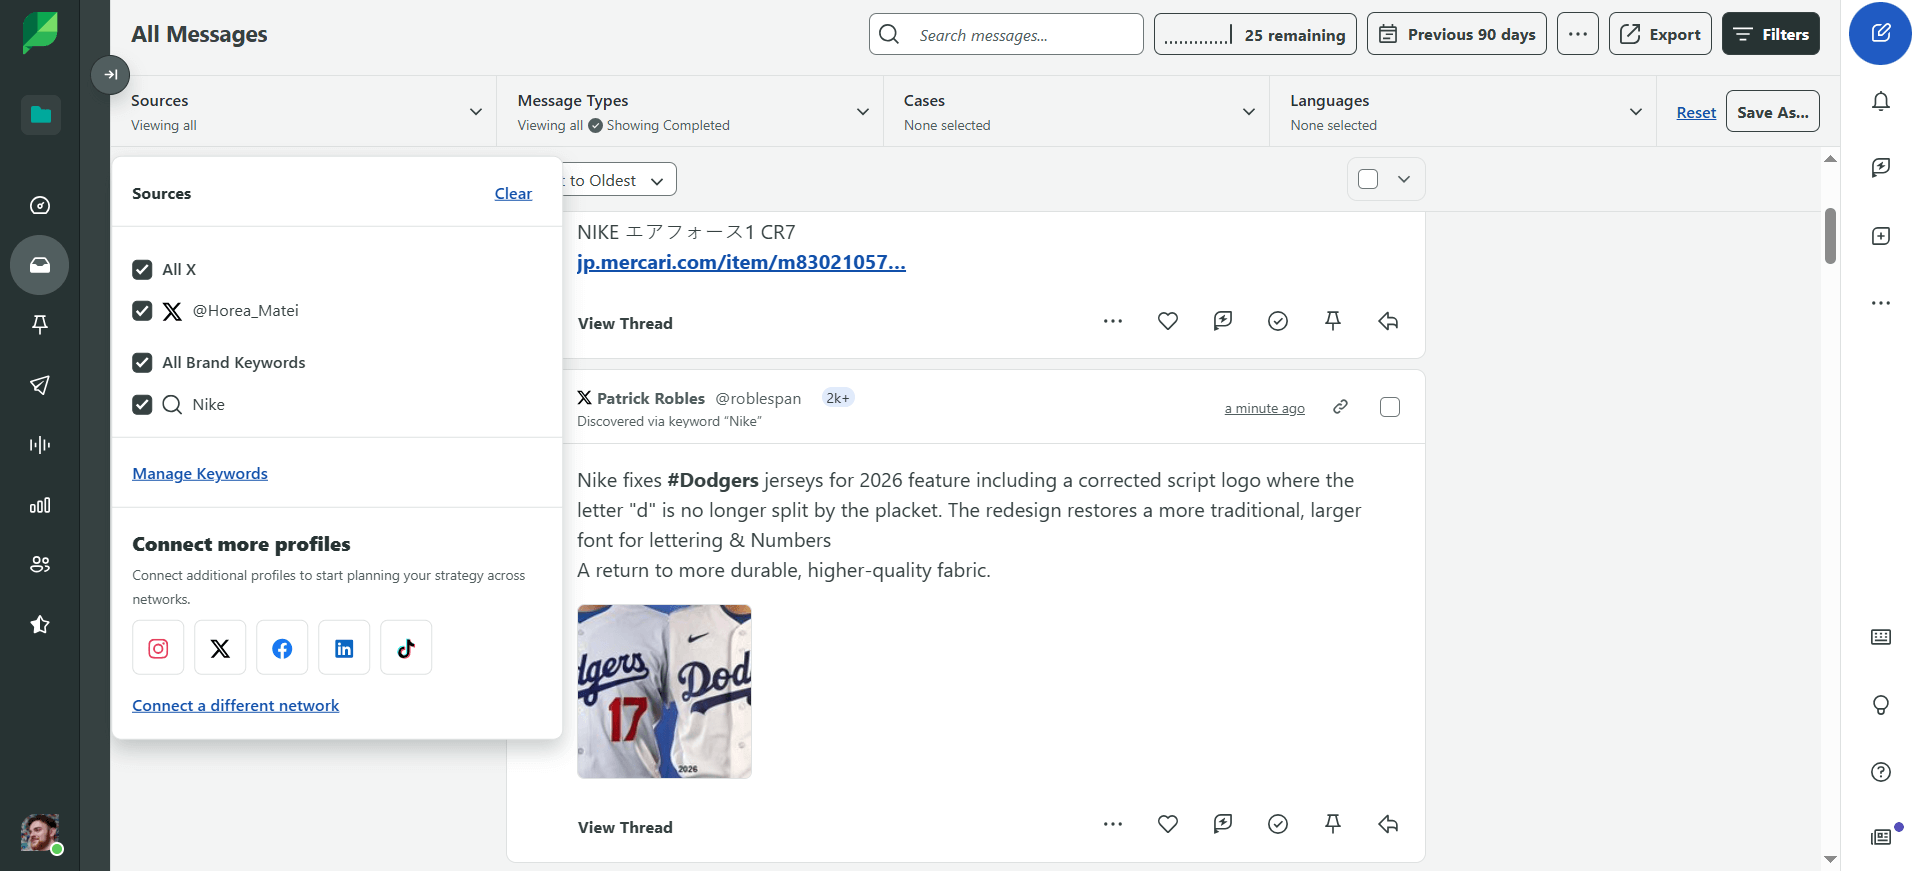Open the dashboard gauge icon in sidebar

pos(40,205)
